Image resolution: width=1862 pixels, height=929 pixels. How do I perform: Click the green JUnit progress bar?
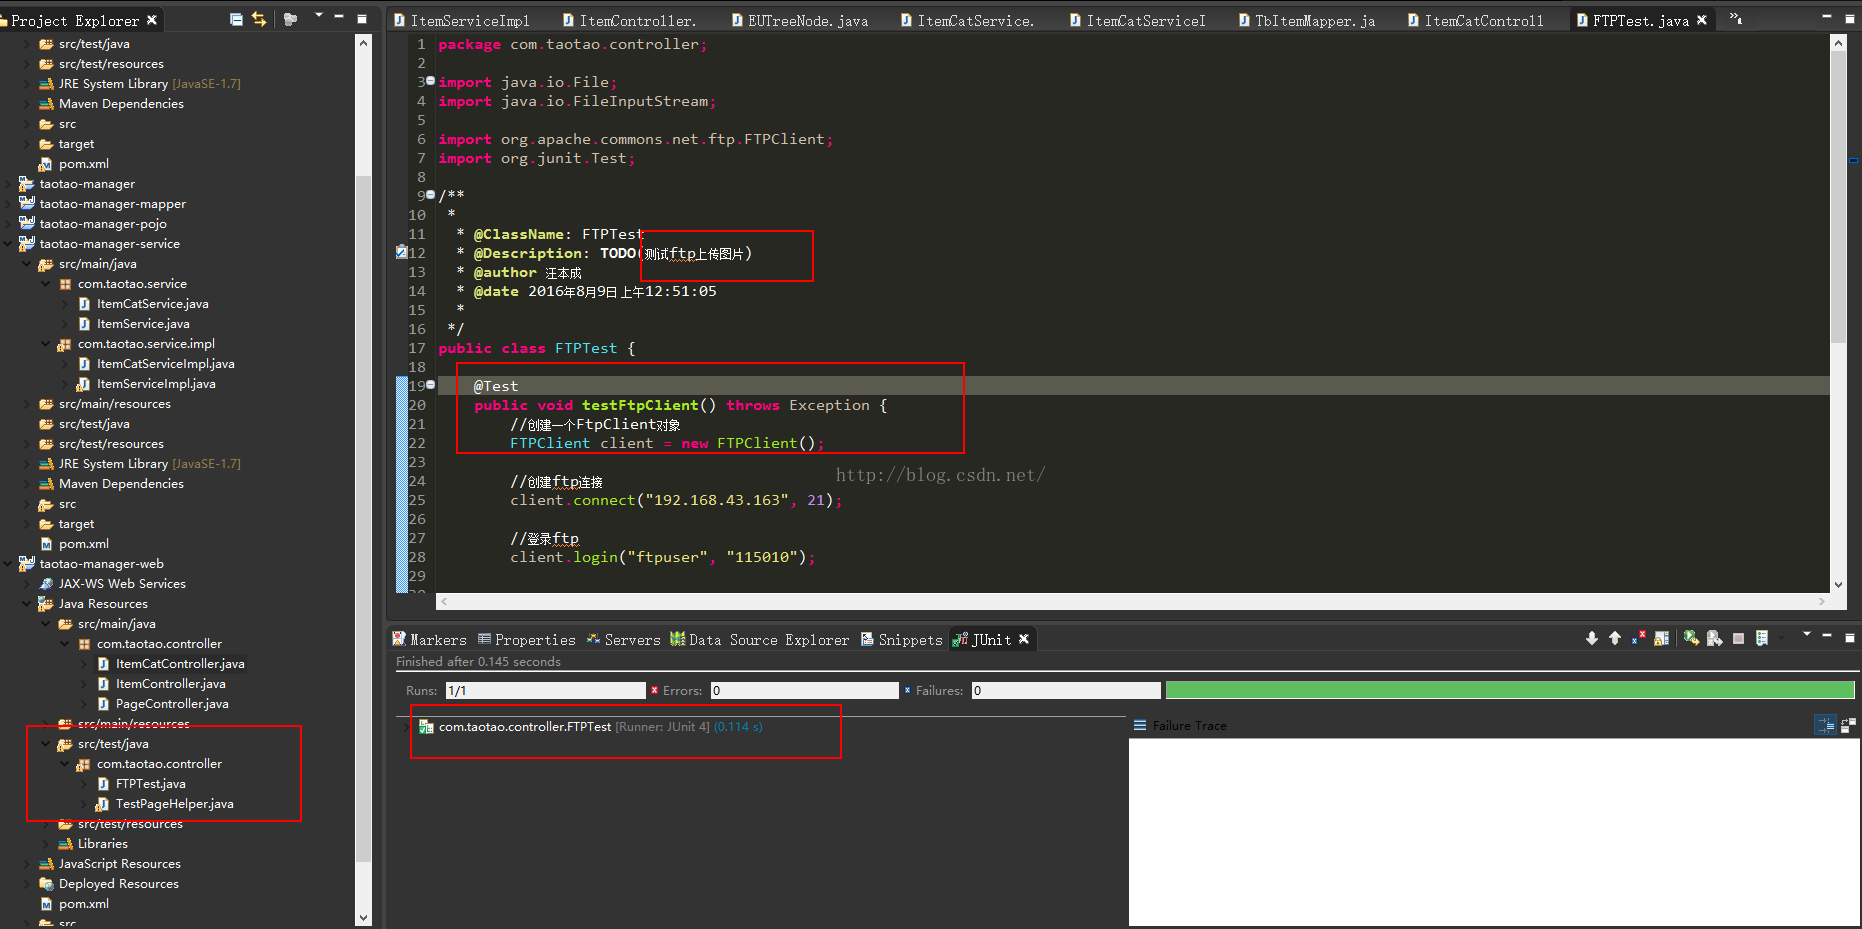[1510, 690]
